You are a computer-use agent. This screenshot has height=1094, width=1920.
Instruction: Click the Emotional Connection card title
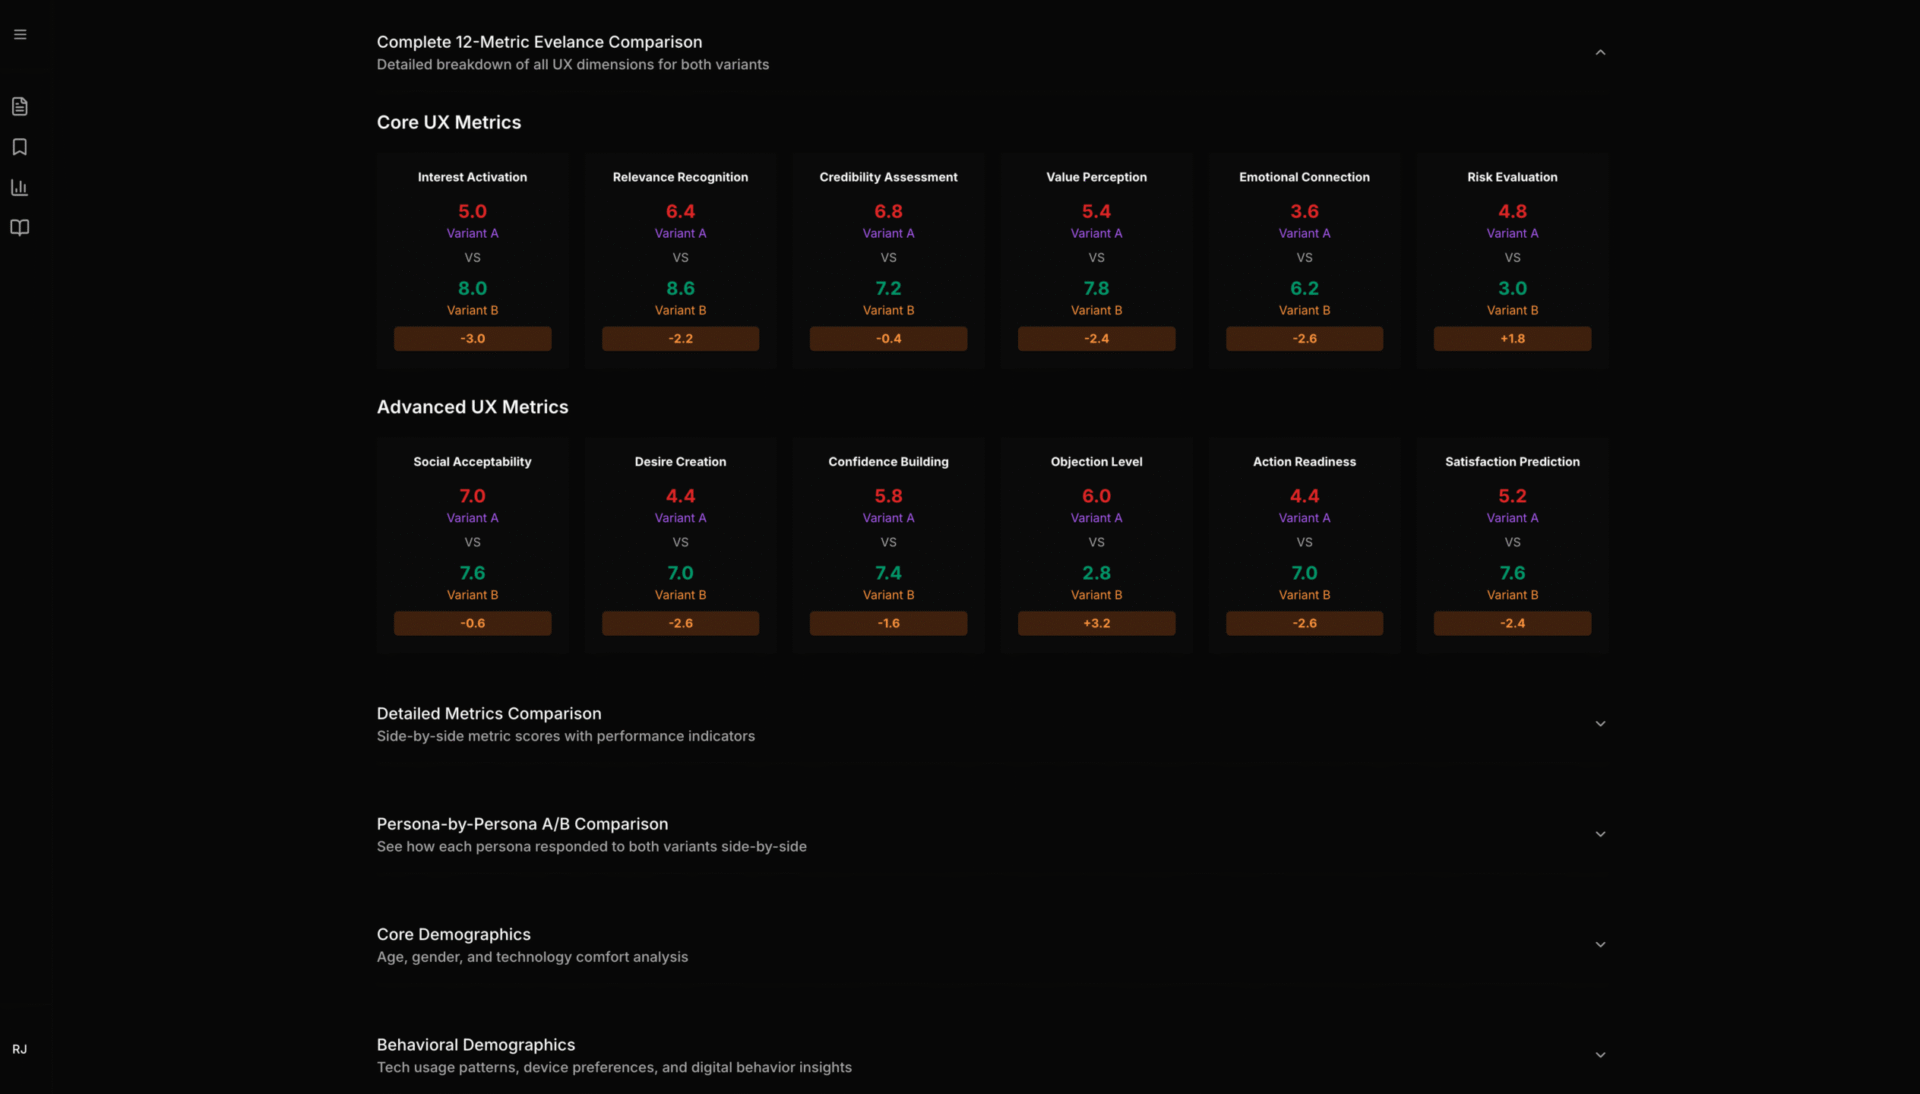(x=1304, y=177)
